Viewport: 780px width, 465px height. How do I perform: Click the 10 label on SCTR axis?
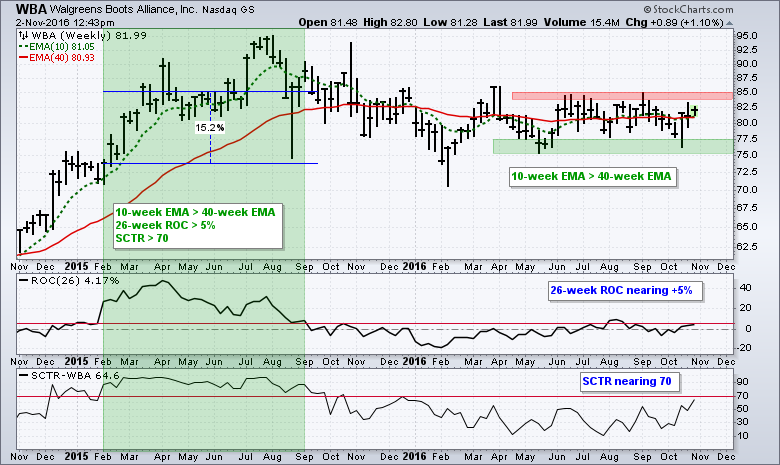tap(743, 436)
